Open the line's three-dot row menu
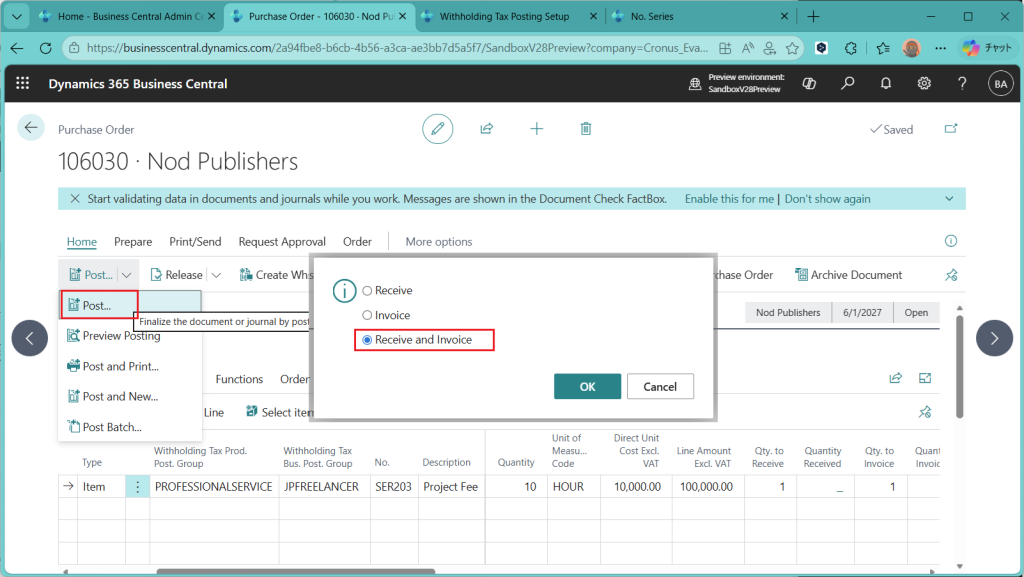 (137, 487)
